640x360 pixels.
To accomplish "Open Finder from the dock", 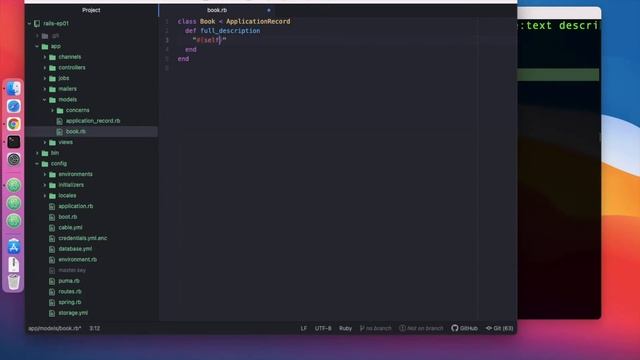I will pyautogui.click(x=14, y=89).
